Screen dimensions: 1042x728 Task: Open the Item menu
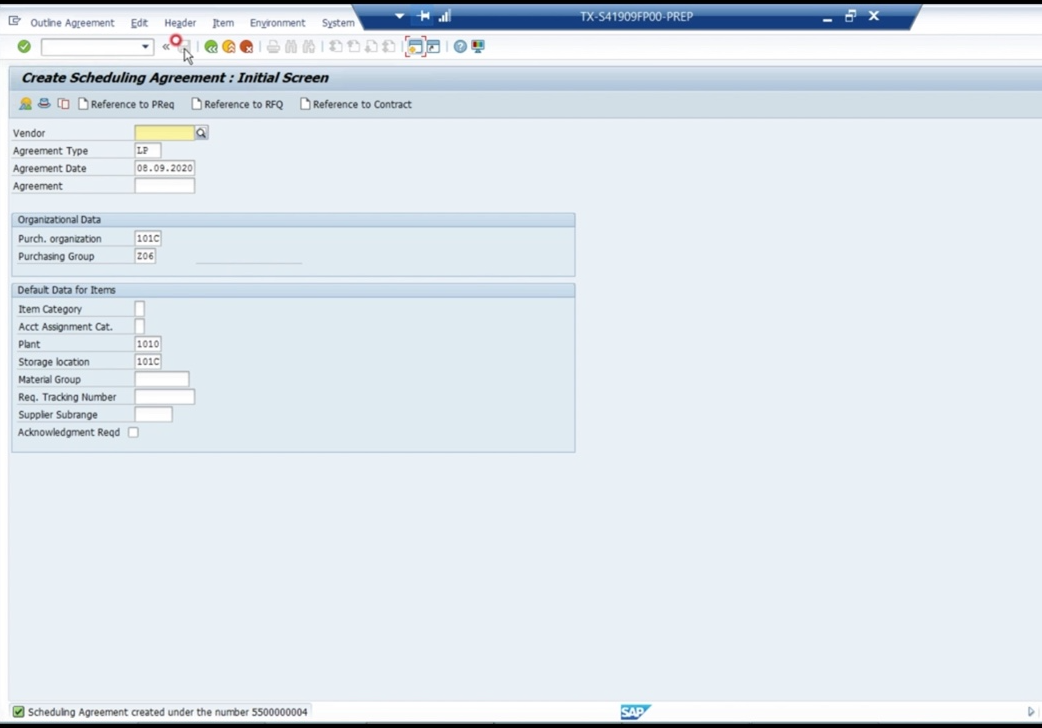223,23
